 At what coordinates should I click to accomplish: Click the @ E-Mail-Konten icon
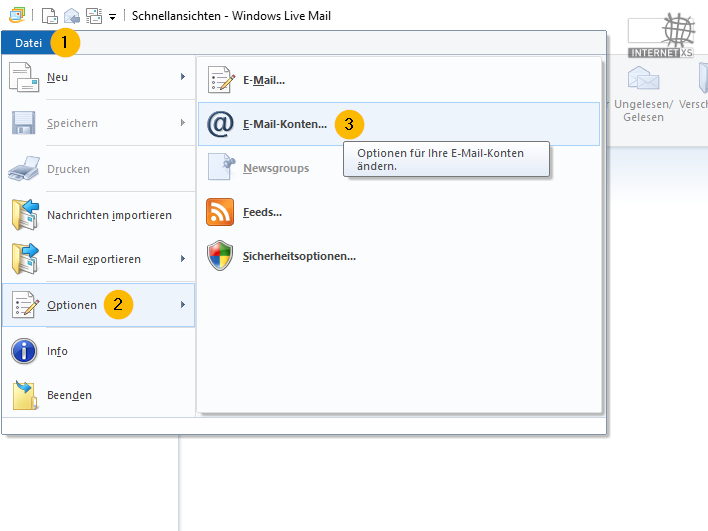(x=220, y=124)
